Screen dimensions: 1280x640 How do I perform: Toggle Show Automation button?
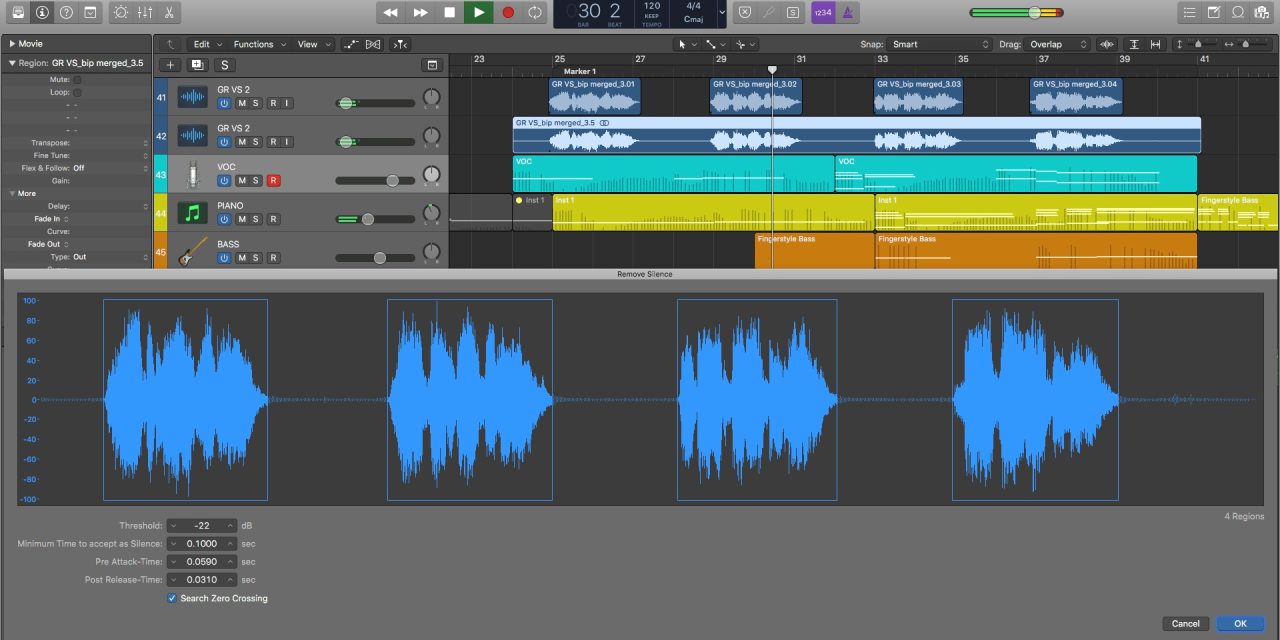pos(351,44)
